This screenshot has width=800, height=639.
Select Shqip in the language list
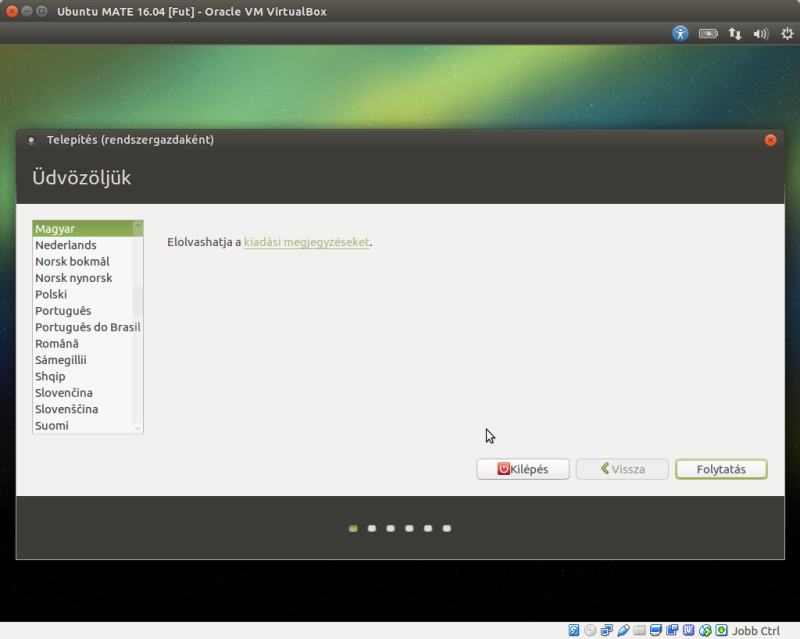[x=83, y=376]
